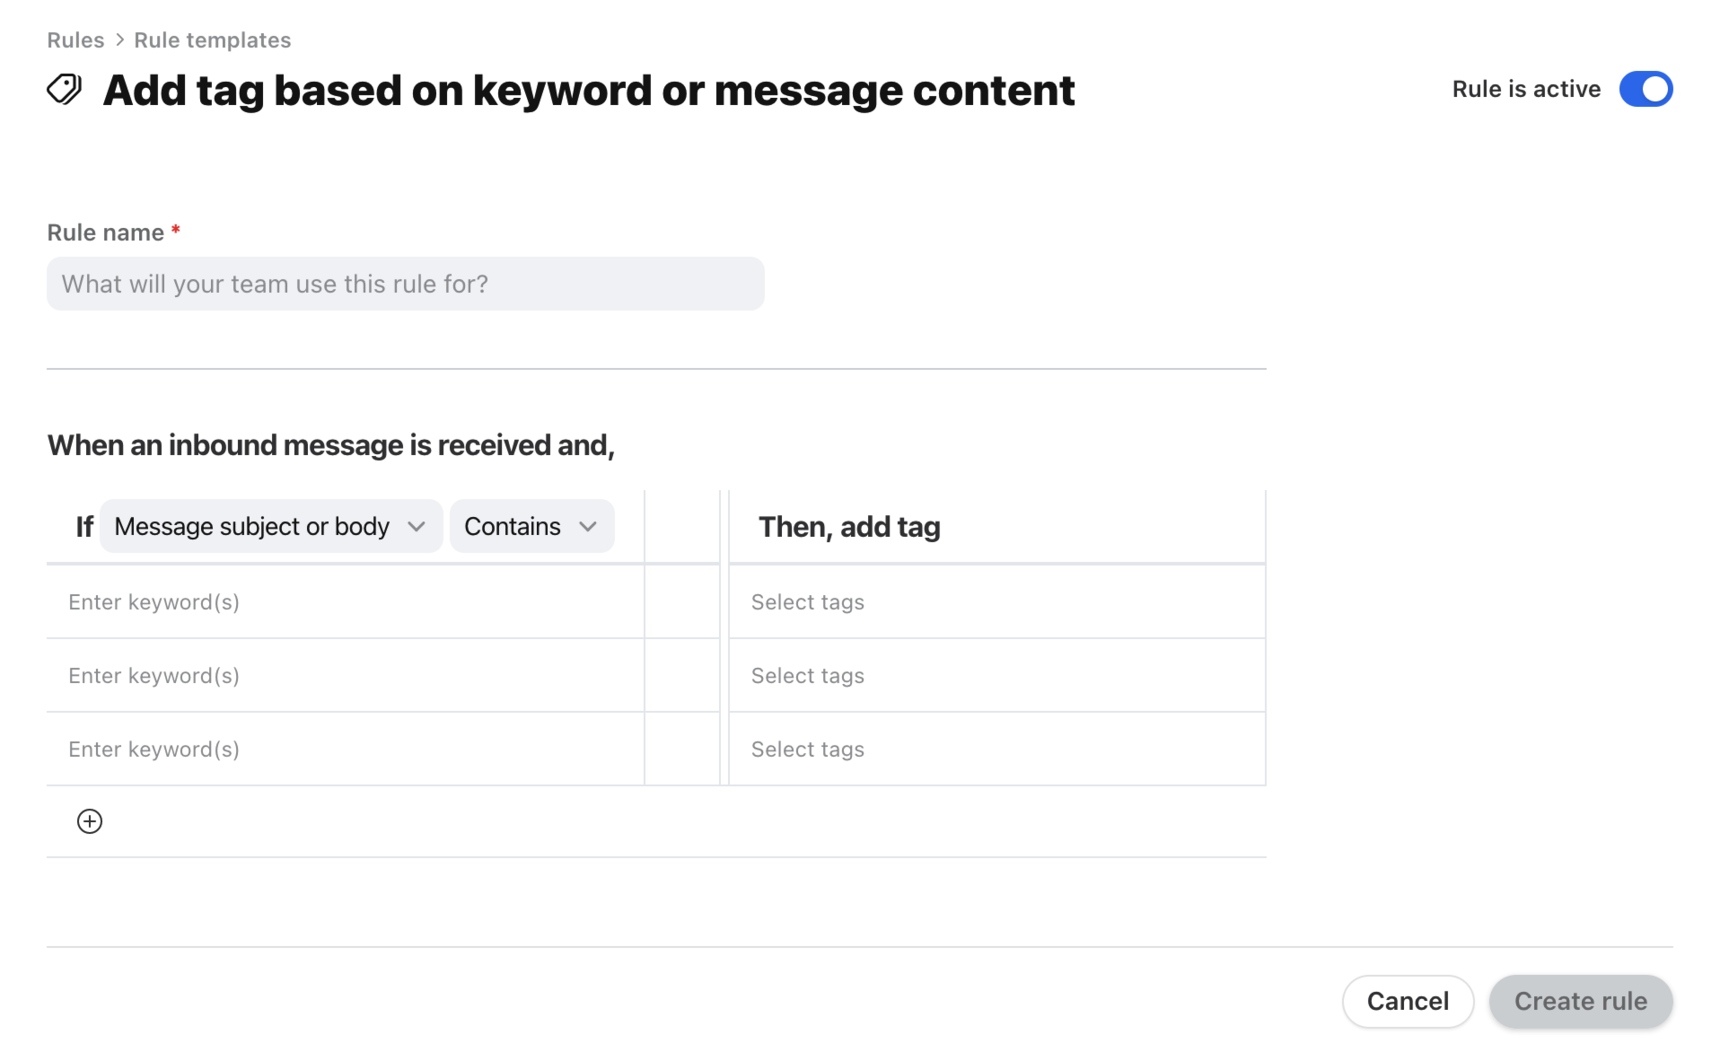Open Message subject or body dropdown
Viewport: 1720px width, 1052px height.
pyautogui.click(x=270, y=526)
